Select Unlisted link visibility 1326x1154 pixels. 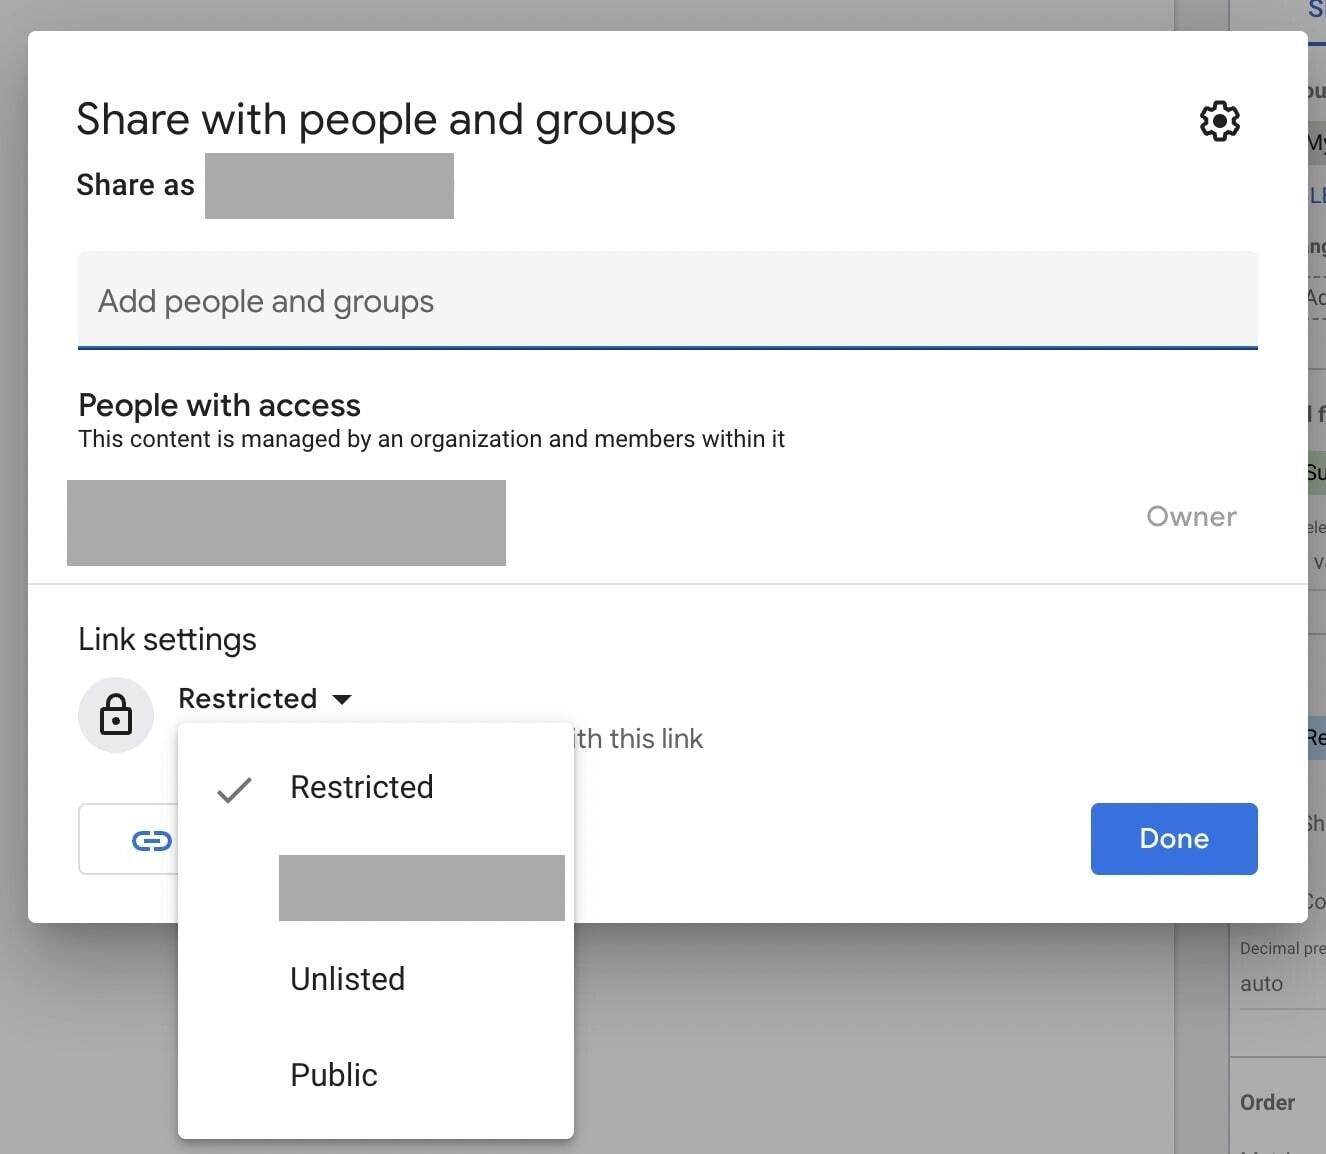coord(347,979)
